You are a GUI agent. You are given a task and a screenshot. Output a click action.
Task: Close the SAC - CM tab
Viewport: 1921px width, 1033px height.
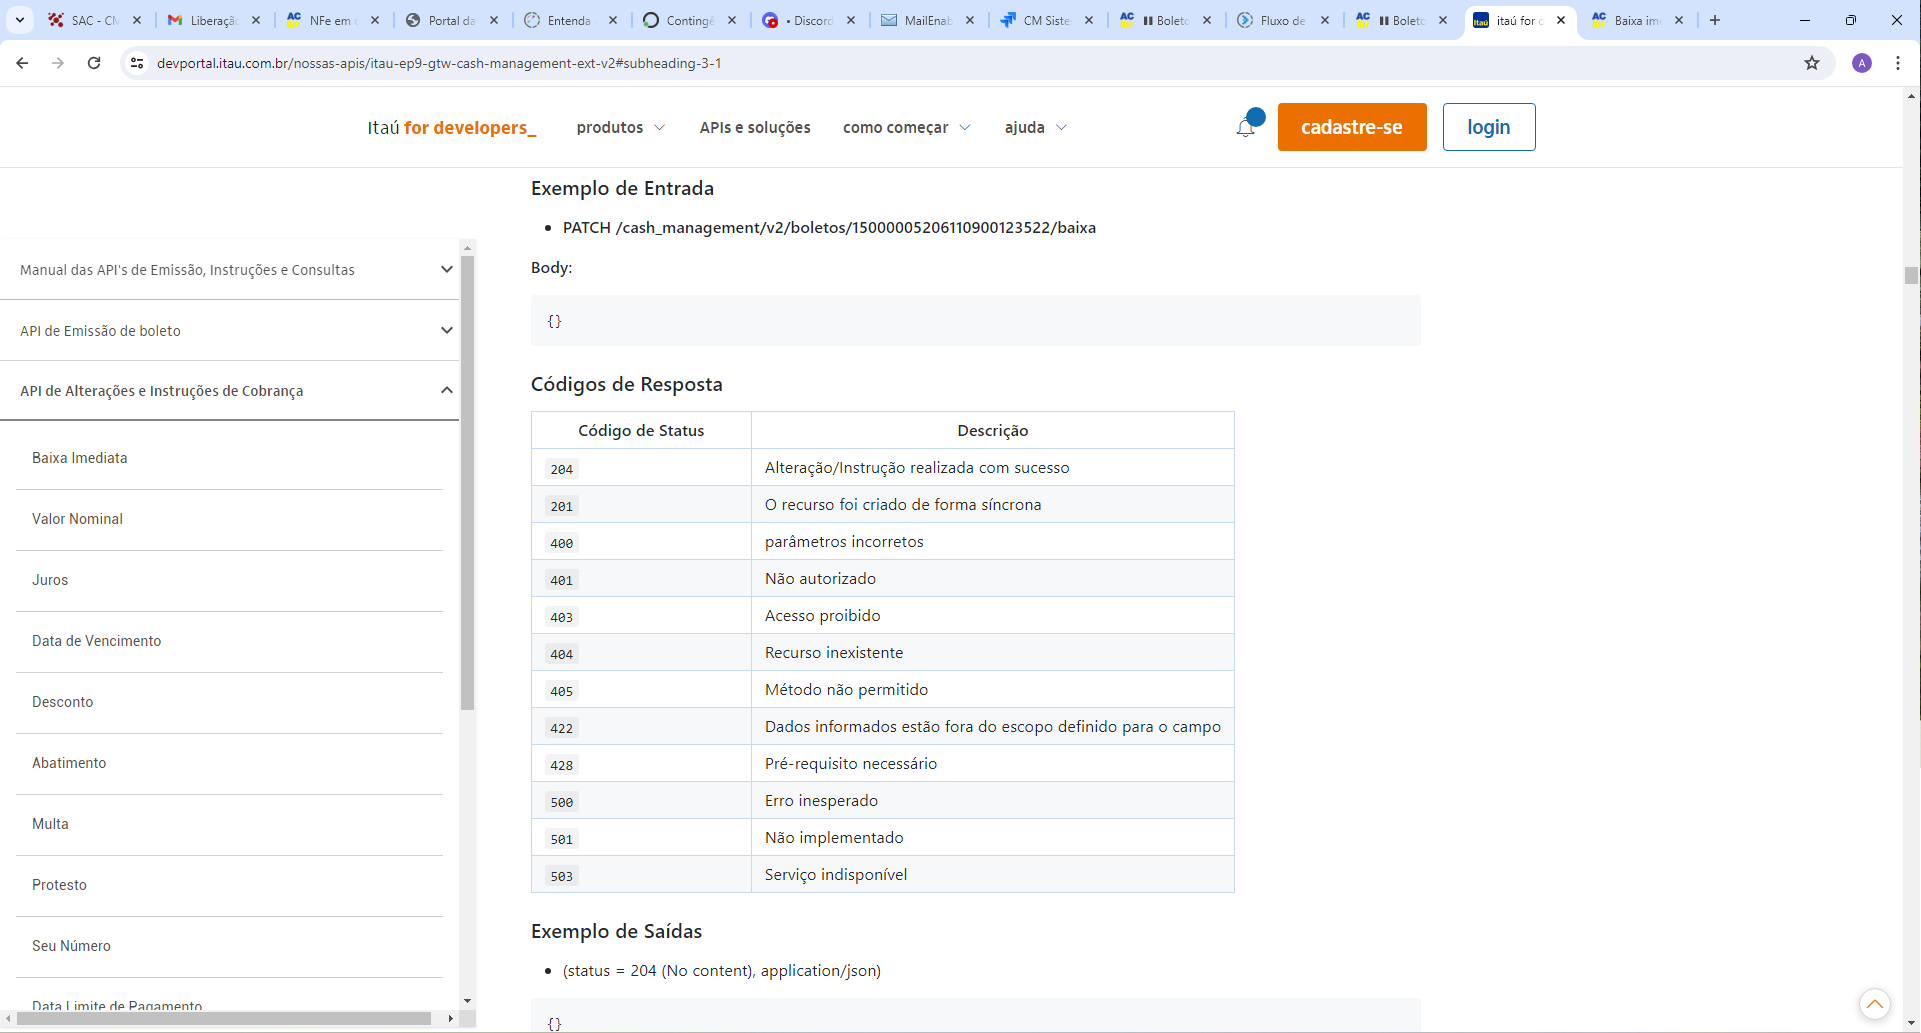[137, 20]
